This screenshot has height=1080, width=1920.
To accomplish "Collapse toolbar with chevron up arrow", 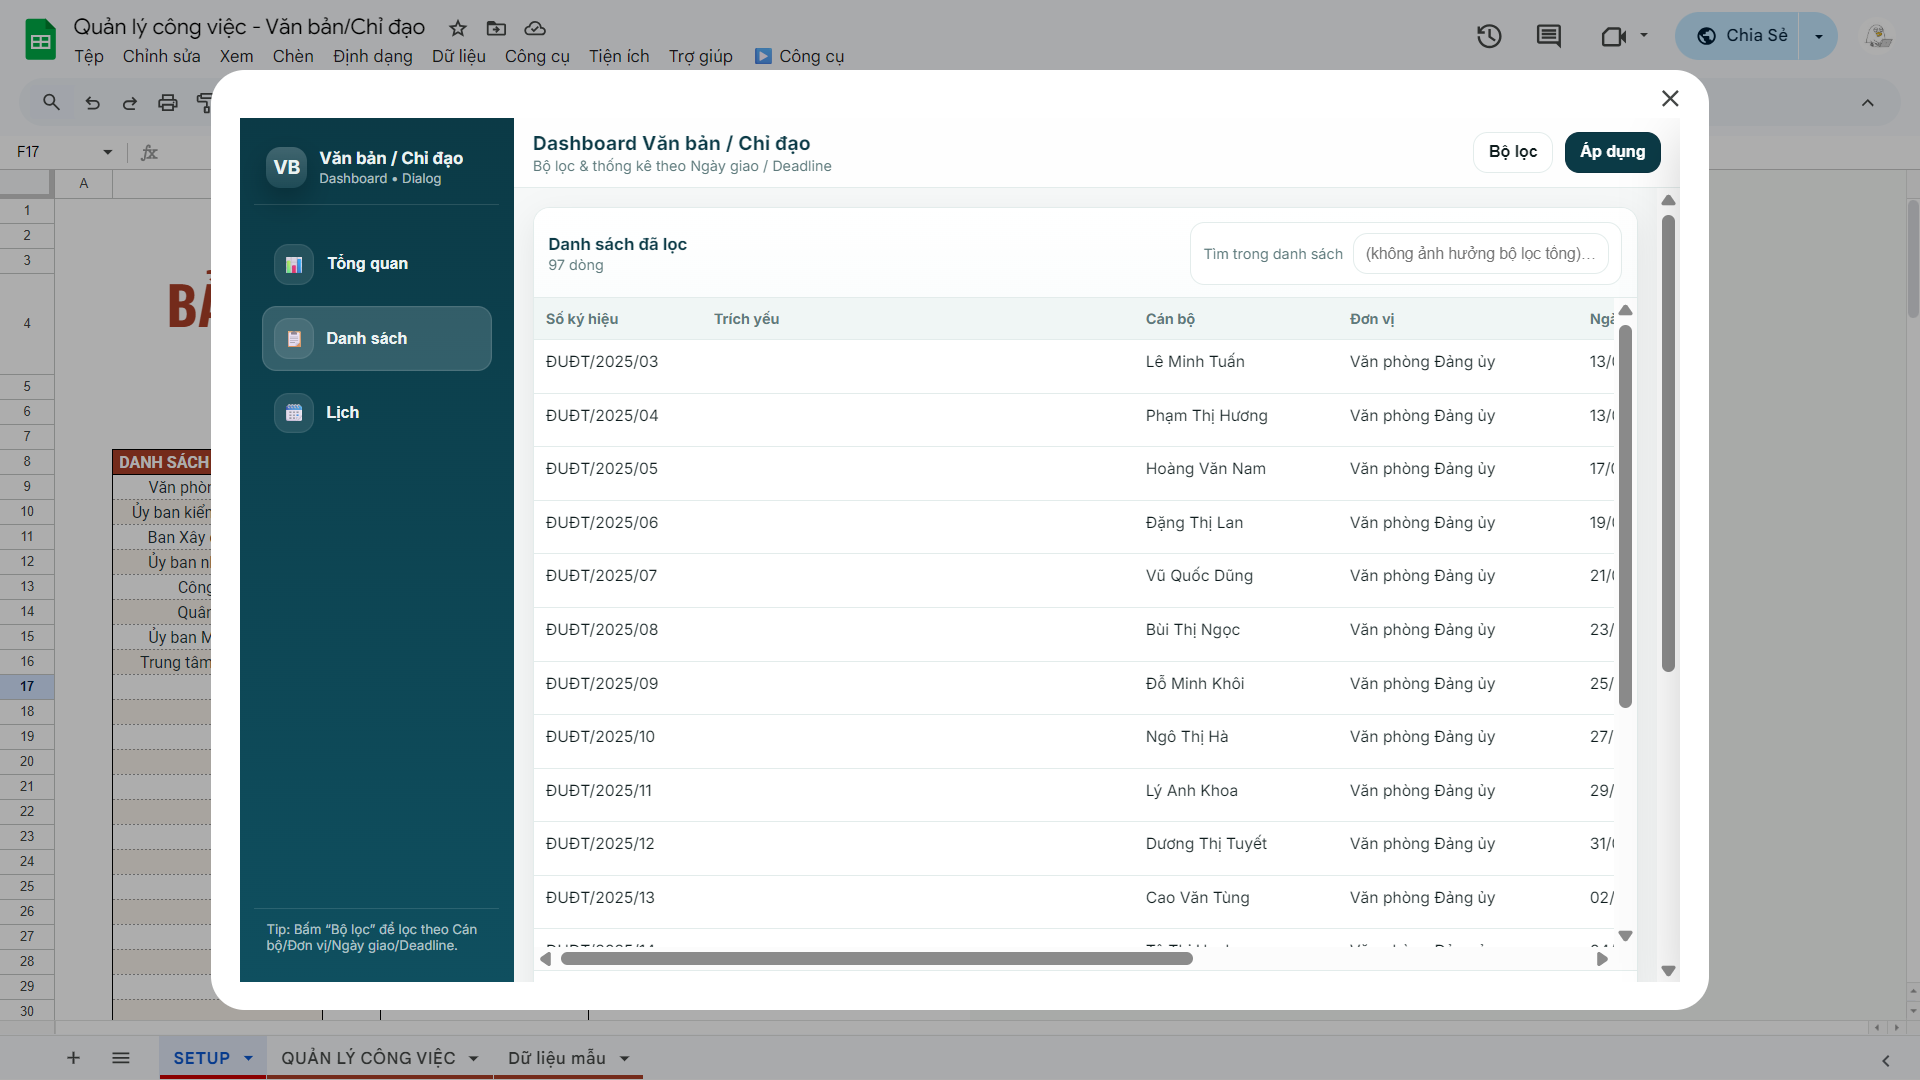I will (1867, 102).
